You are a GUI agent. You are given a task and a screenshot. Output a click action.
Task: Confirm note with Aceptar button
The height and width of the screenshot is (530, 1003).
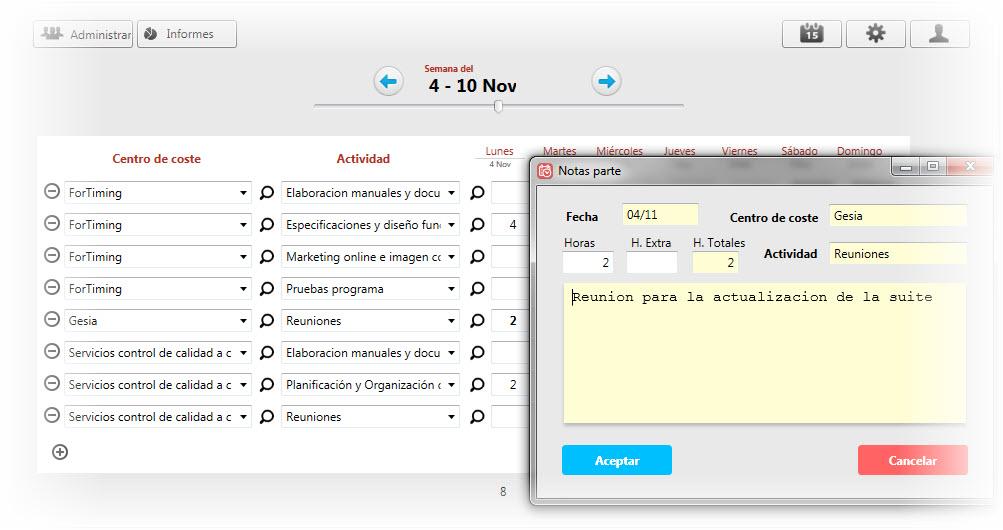(617, 460)
